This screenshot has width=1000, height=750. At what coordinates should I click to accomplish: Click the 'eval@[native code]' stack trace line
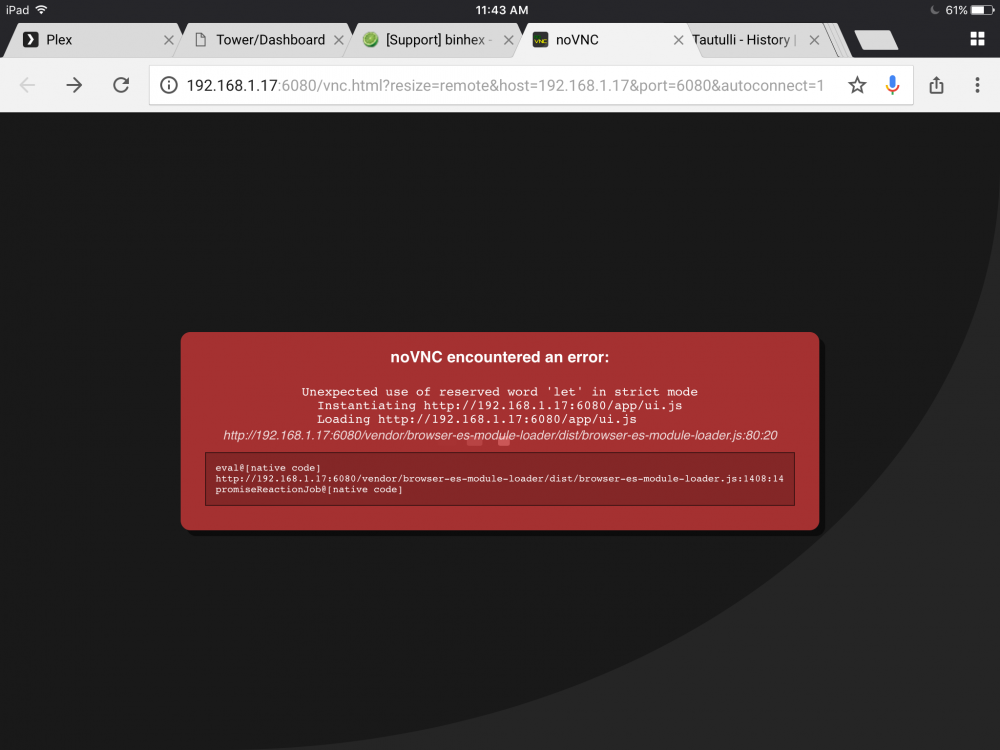coord(268,468)
